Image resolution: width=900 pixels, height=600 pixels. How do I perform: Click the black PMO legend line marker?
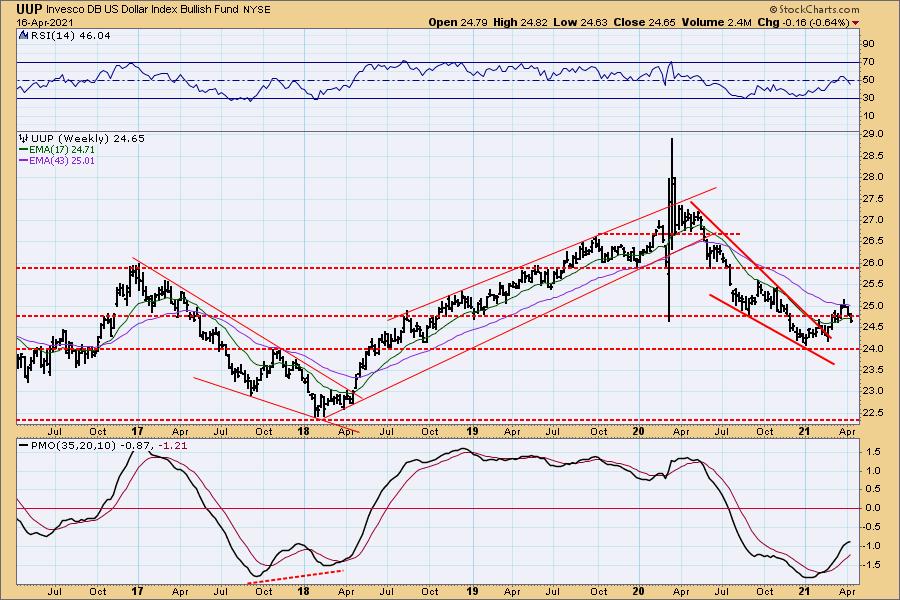(x=24, y=446)
